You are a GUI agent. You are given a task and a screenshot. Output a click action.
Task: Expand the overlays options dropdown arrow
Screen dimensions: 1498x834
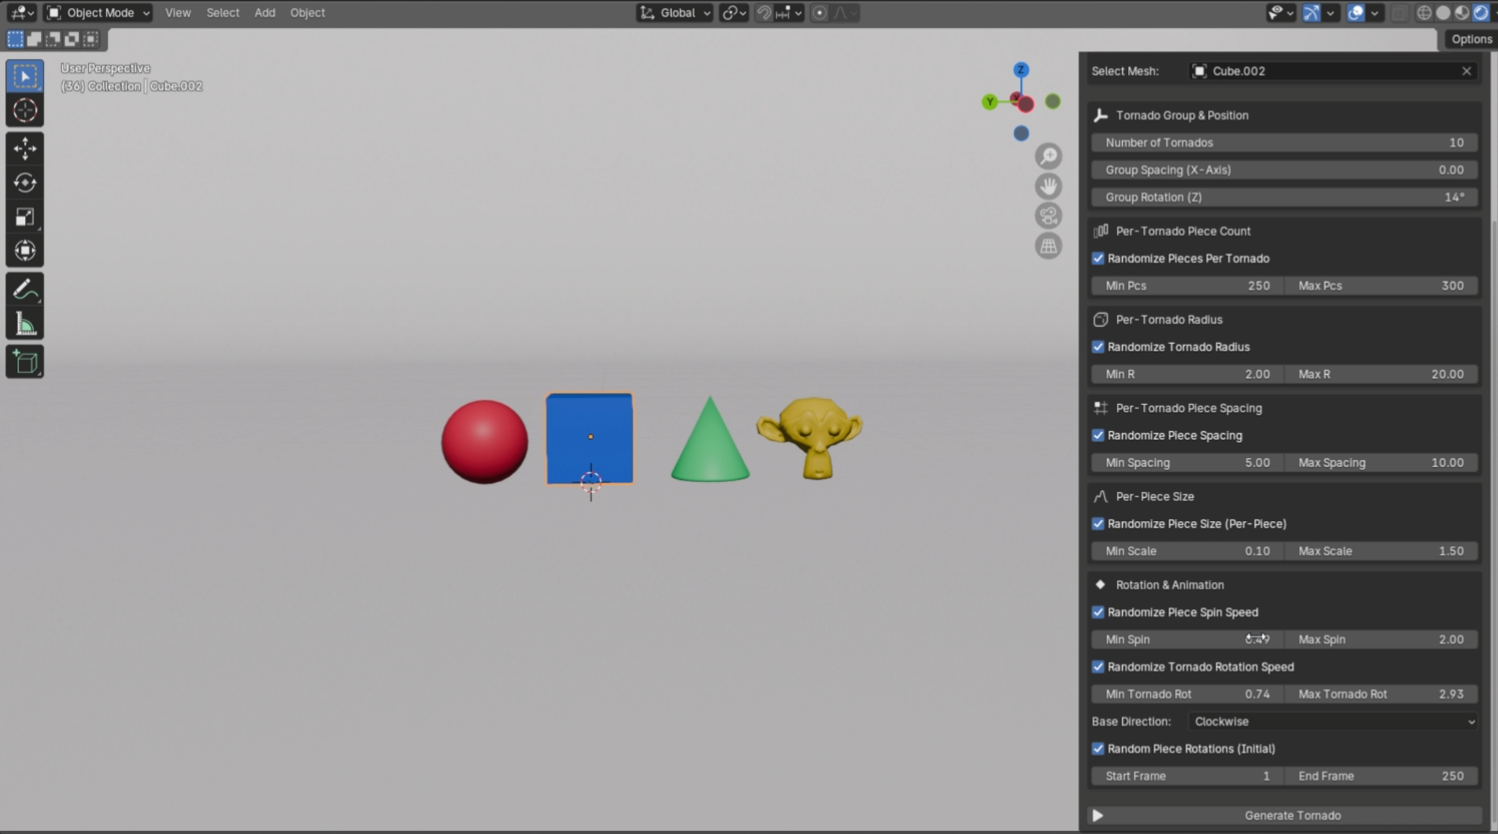tap(1375, 13)
